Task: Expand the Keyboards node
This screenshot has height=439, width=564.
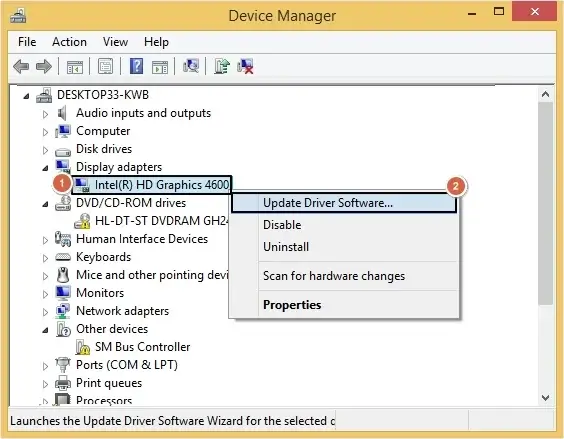Action: point(45,258)
